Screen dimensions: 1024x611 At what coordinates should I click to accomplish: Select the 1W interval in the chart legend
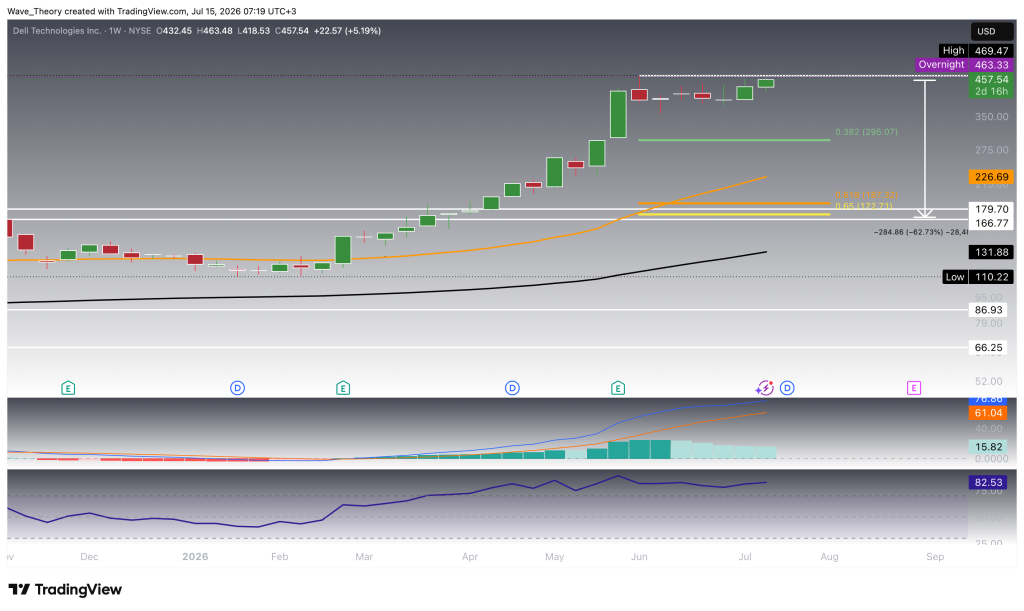pos(114,31)
